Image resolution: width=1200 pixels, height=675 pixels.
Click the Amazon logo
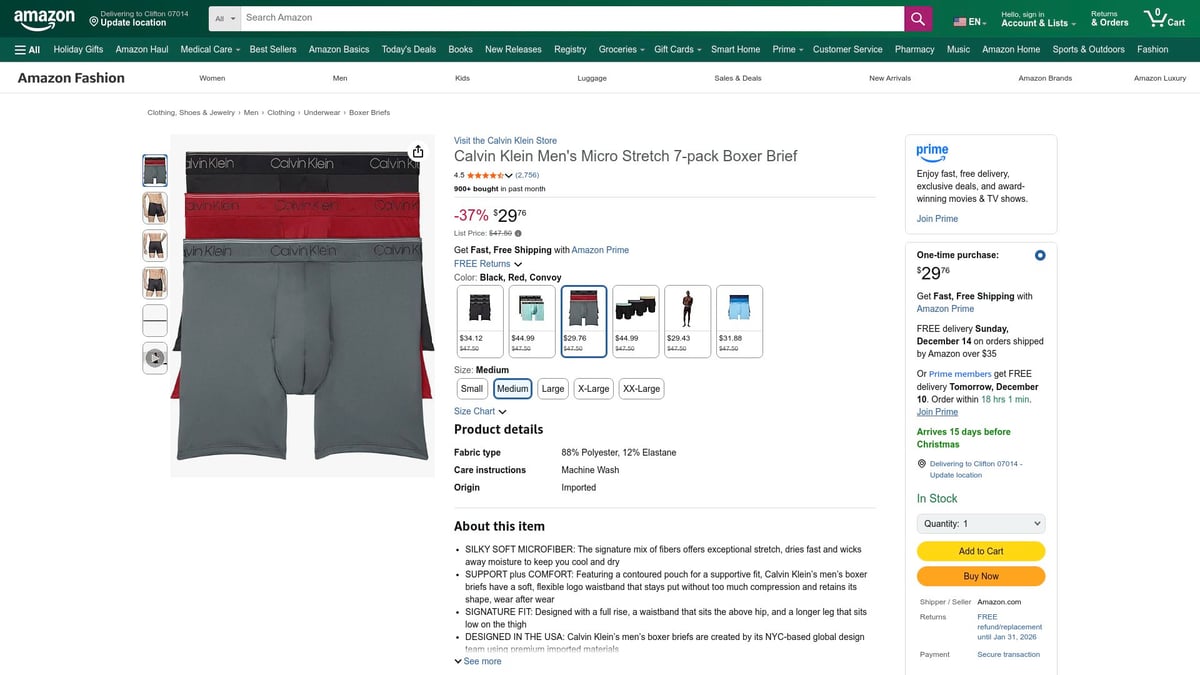click(x=43, y=17)
